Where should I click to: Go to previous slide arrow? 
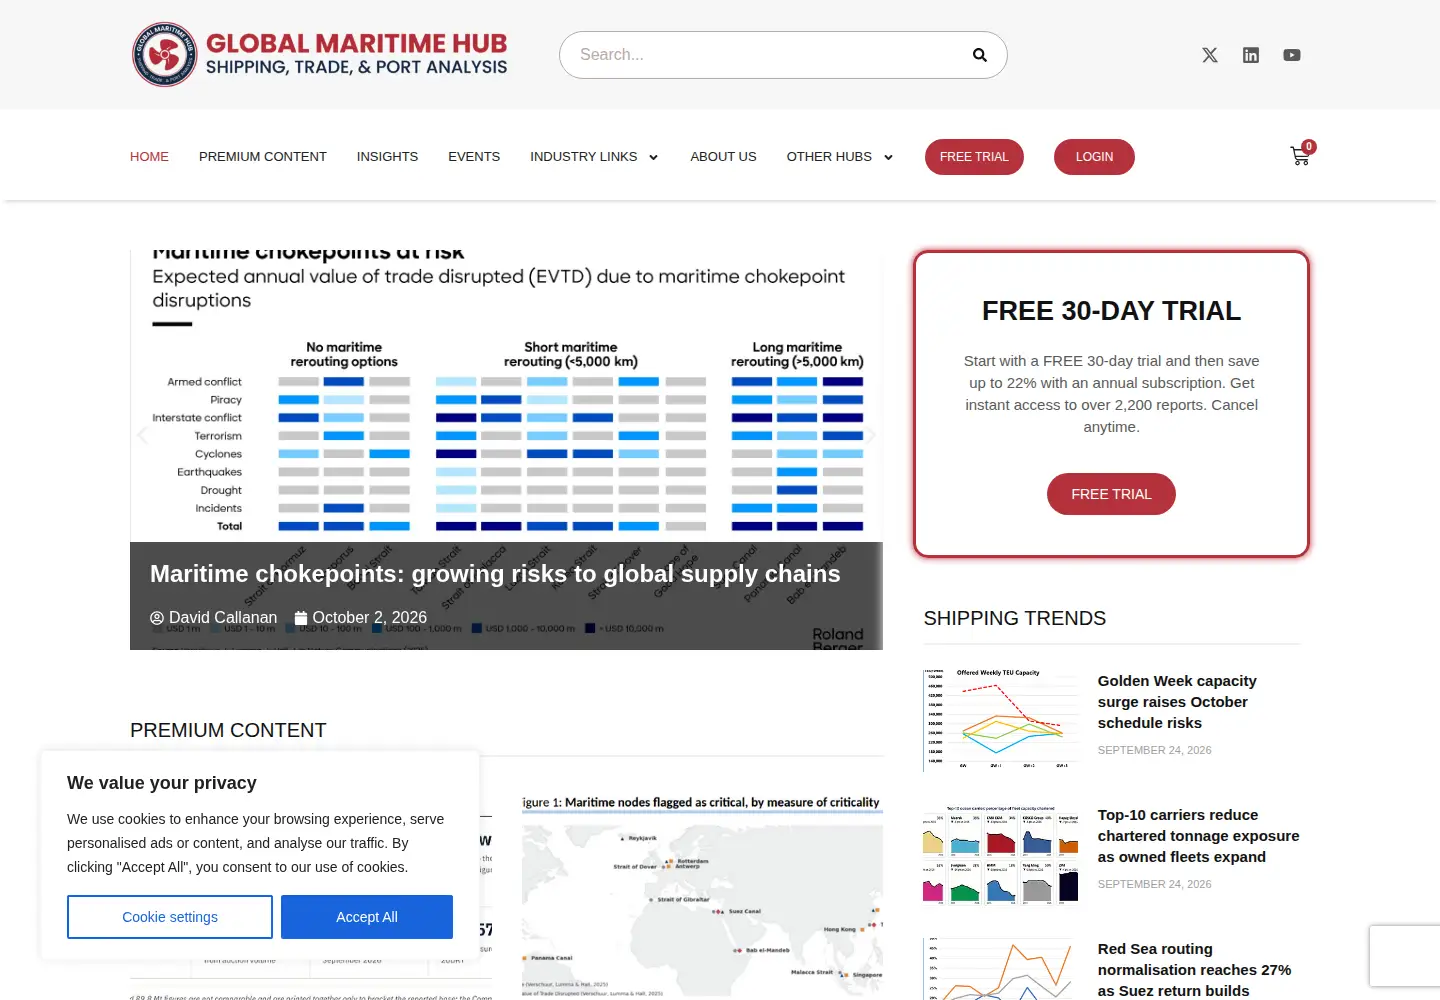point(143,434)
